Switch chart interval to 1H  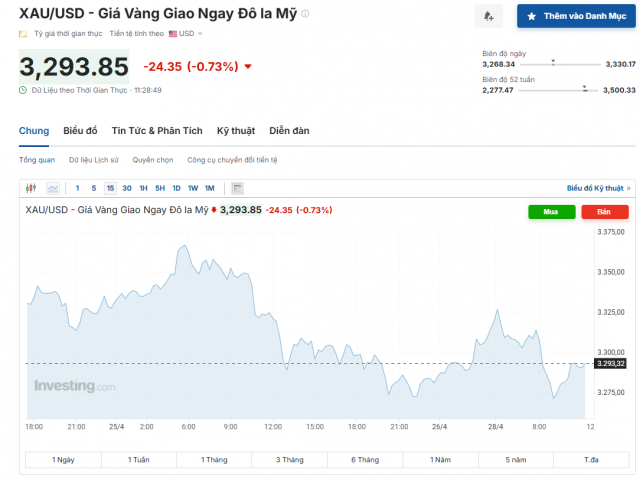tap(143, 188)
